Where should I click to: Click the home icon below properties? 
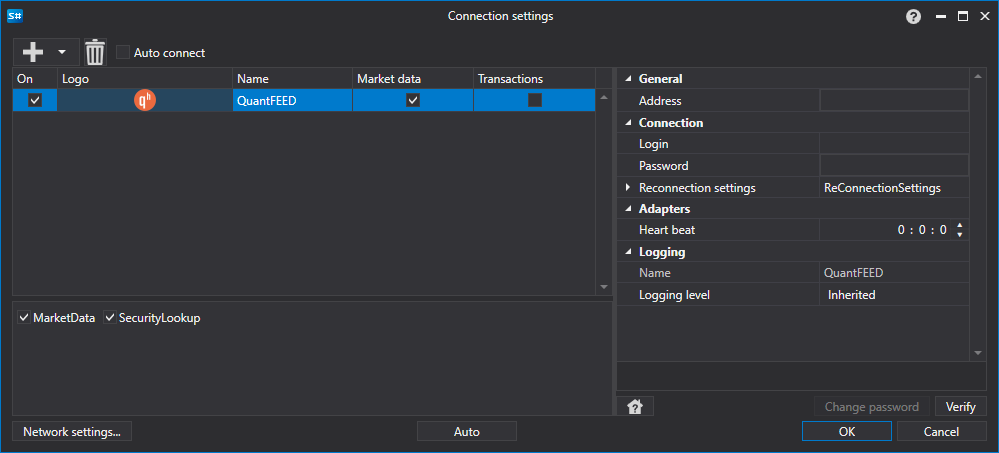(x=635, y=406)
